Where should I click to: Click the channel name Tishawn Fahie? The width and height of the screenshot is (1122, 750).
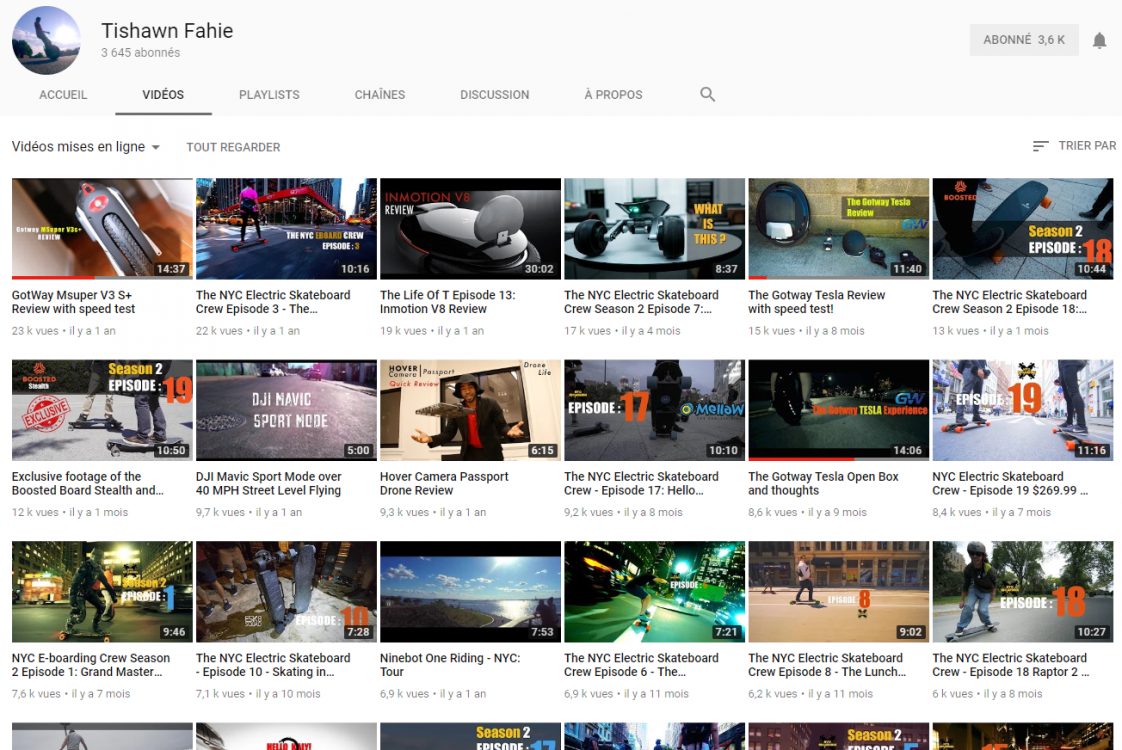(167, 31)
